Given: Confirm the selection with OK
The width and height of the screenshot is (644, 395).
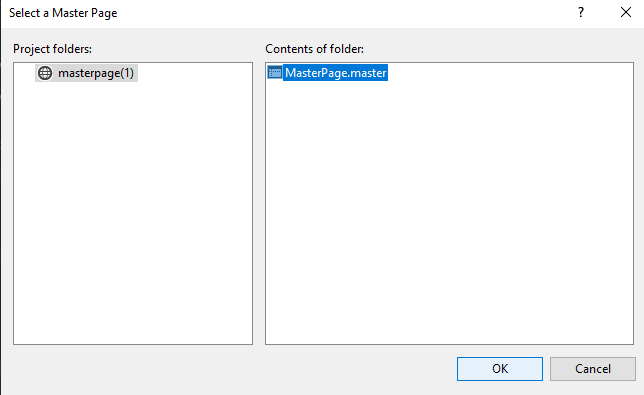Looking at the screenshot, I should coord(499,369).
